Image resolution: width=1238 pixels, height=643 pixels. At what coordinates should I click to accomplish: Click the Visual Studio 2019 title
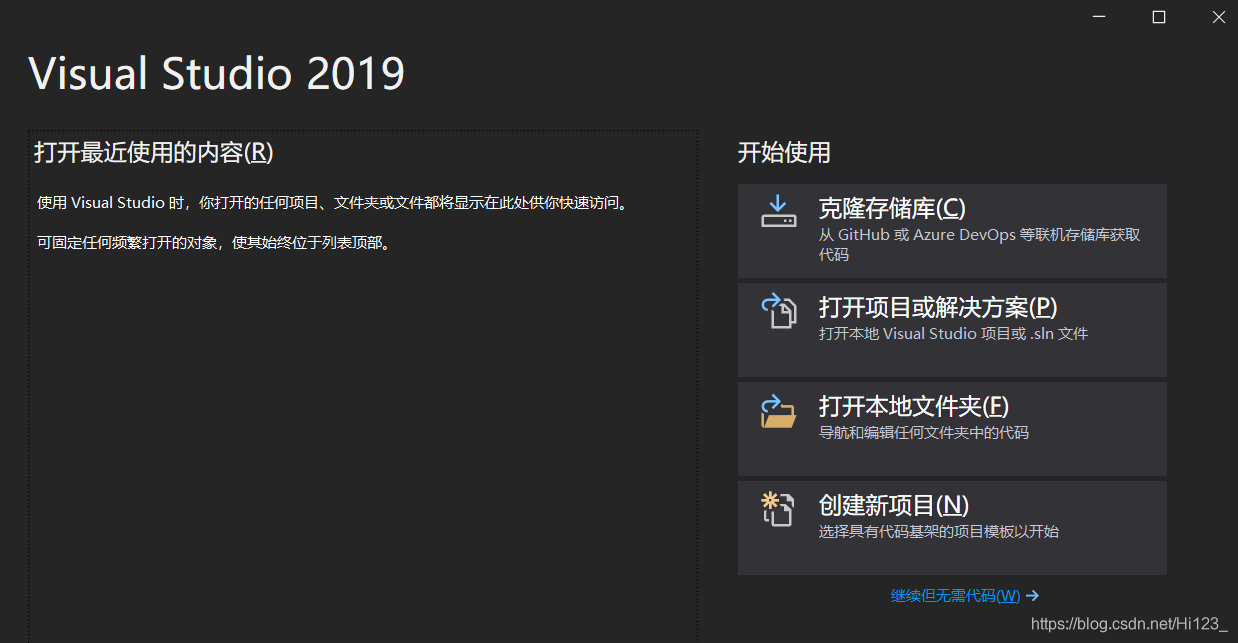coord(217,74)
